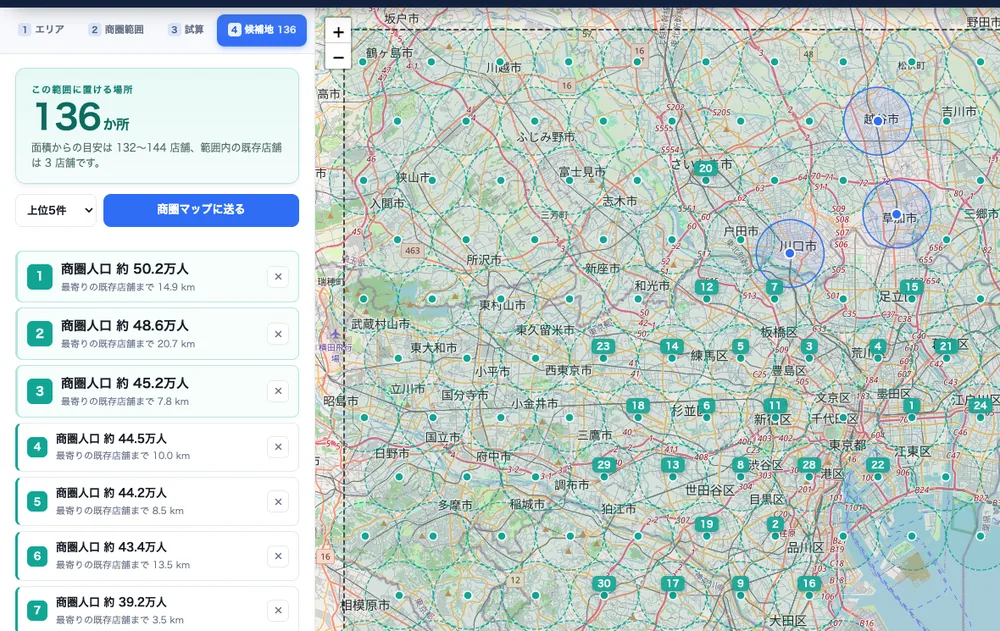Click the 136か所 count text

tap(82, 117)
